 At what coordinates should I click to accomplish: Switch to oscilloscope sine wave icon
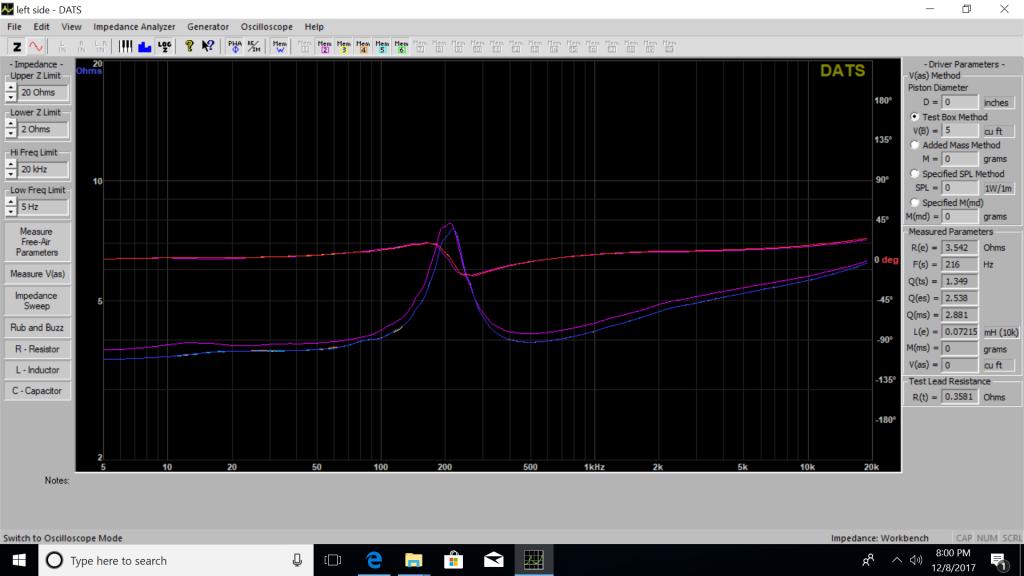tap(36, 46)
